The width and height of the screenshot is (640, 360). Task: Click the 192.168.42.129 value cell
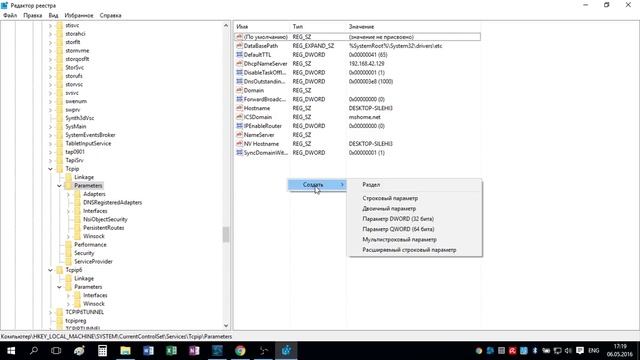click(x=366, y=64)
